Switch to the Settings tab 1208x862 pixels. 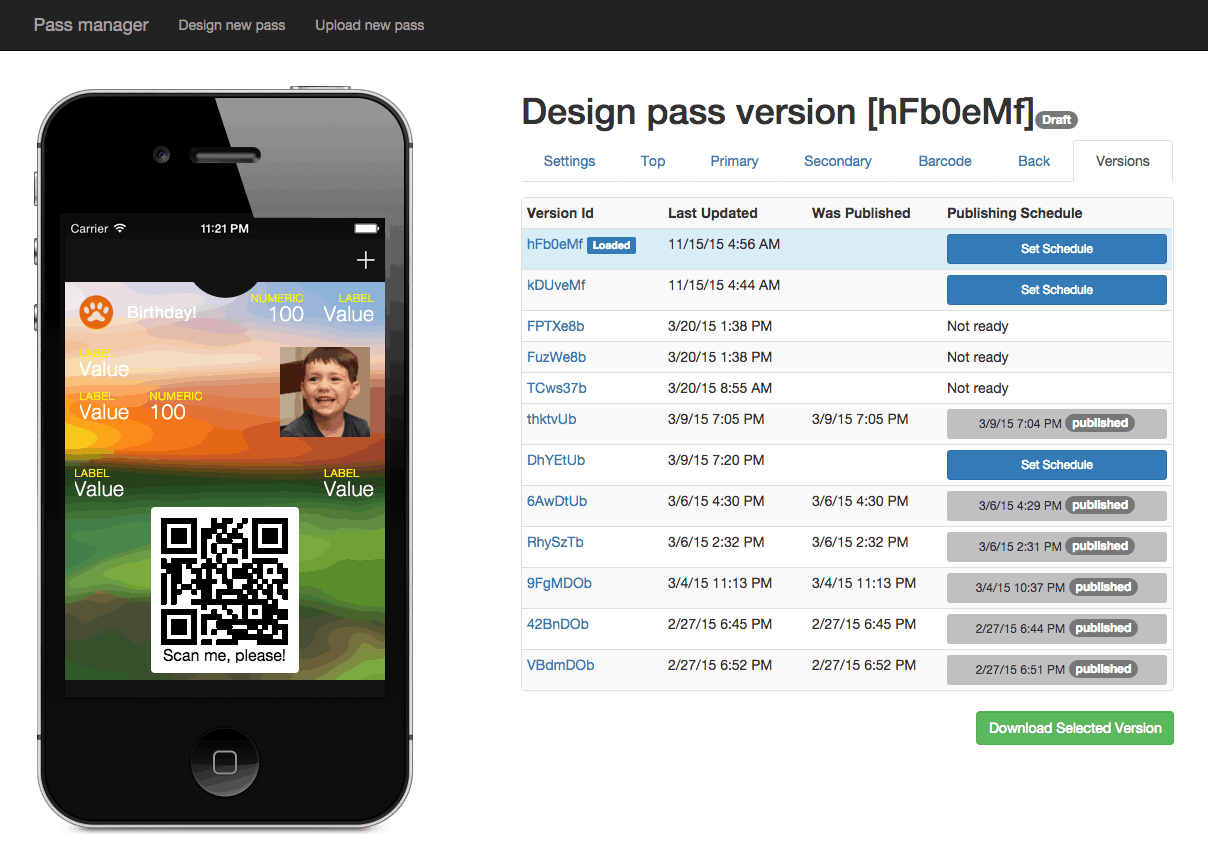pyautogui.click(x=569, y=161)
